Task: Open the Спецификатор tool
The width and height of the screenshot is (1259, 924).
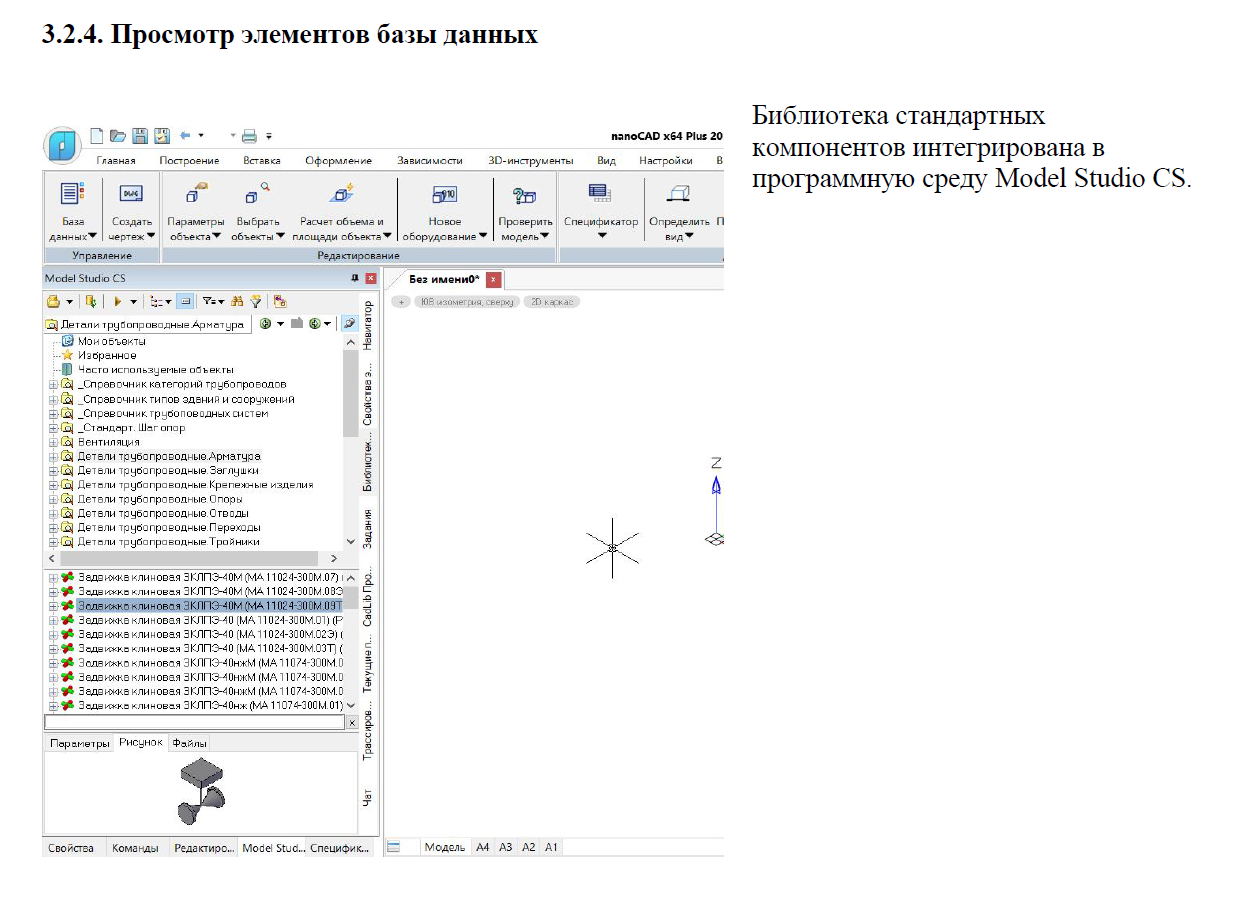Action: (601, 211)
